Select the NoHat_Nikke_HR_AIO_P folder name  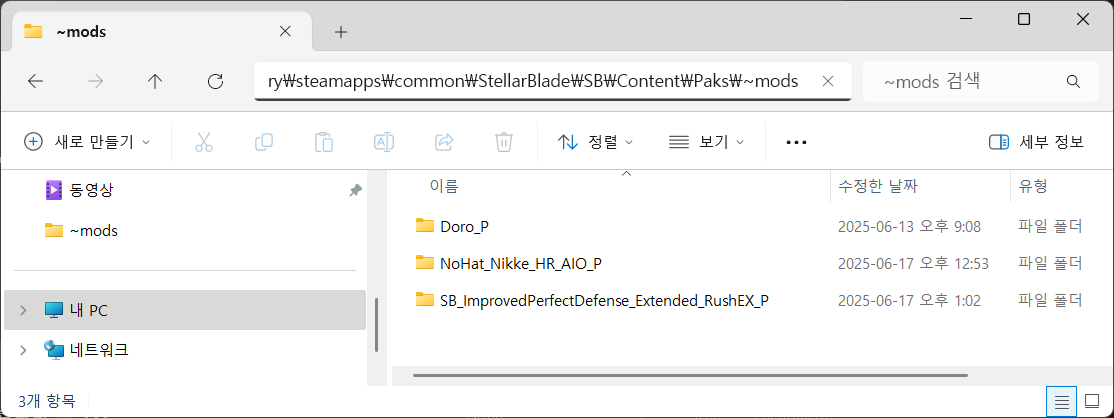[x=521, y=263]
